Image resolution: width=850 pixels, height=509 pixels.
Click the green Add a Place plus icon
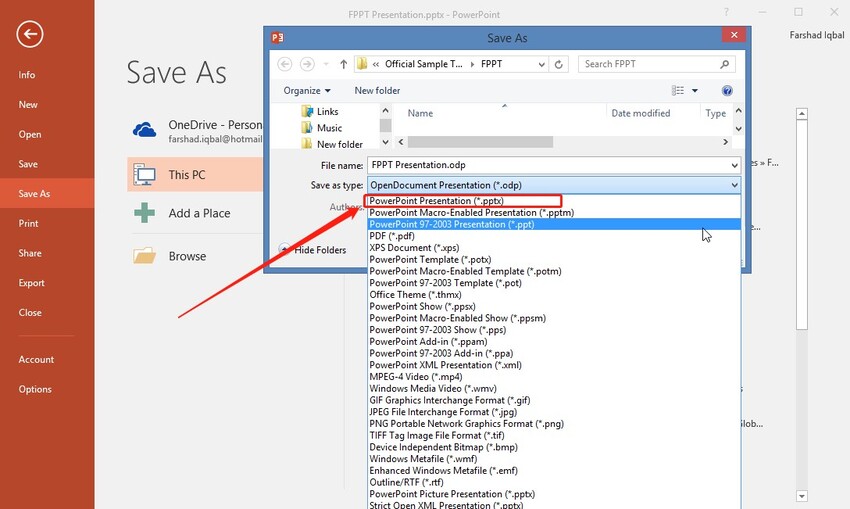click(144, 213)
